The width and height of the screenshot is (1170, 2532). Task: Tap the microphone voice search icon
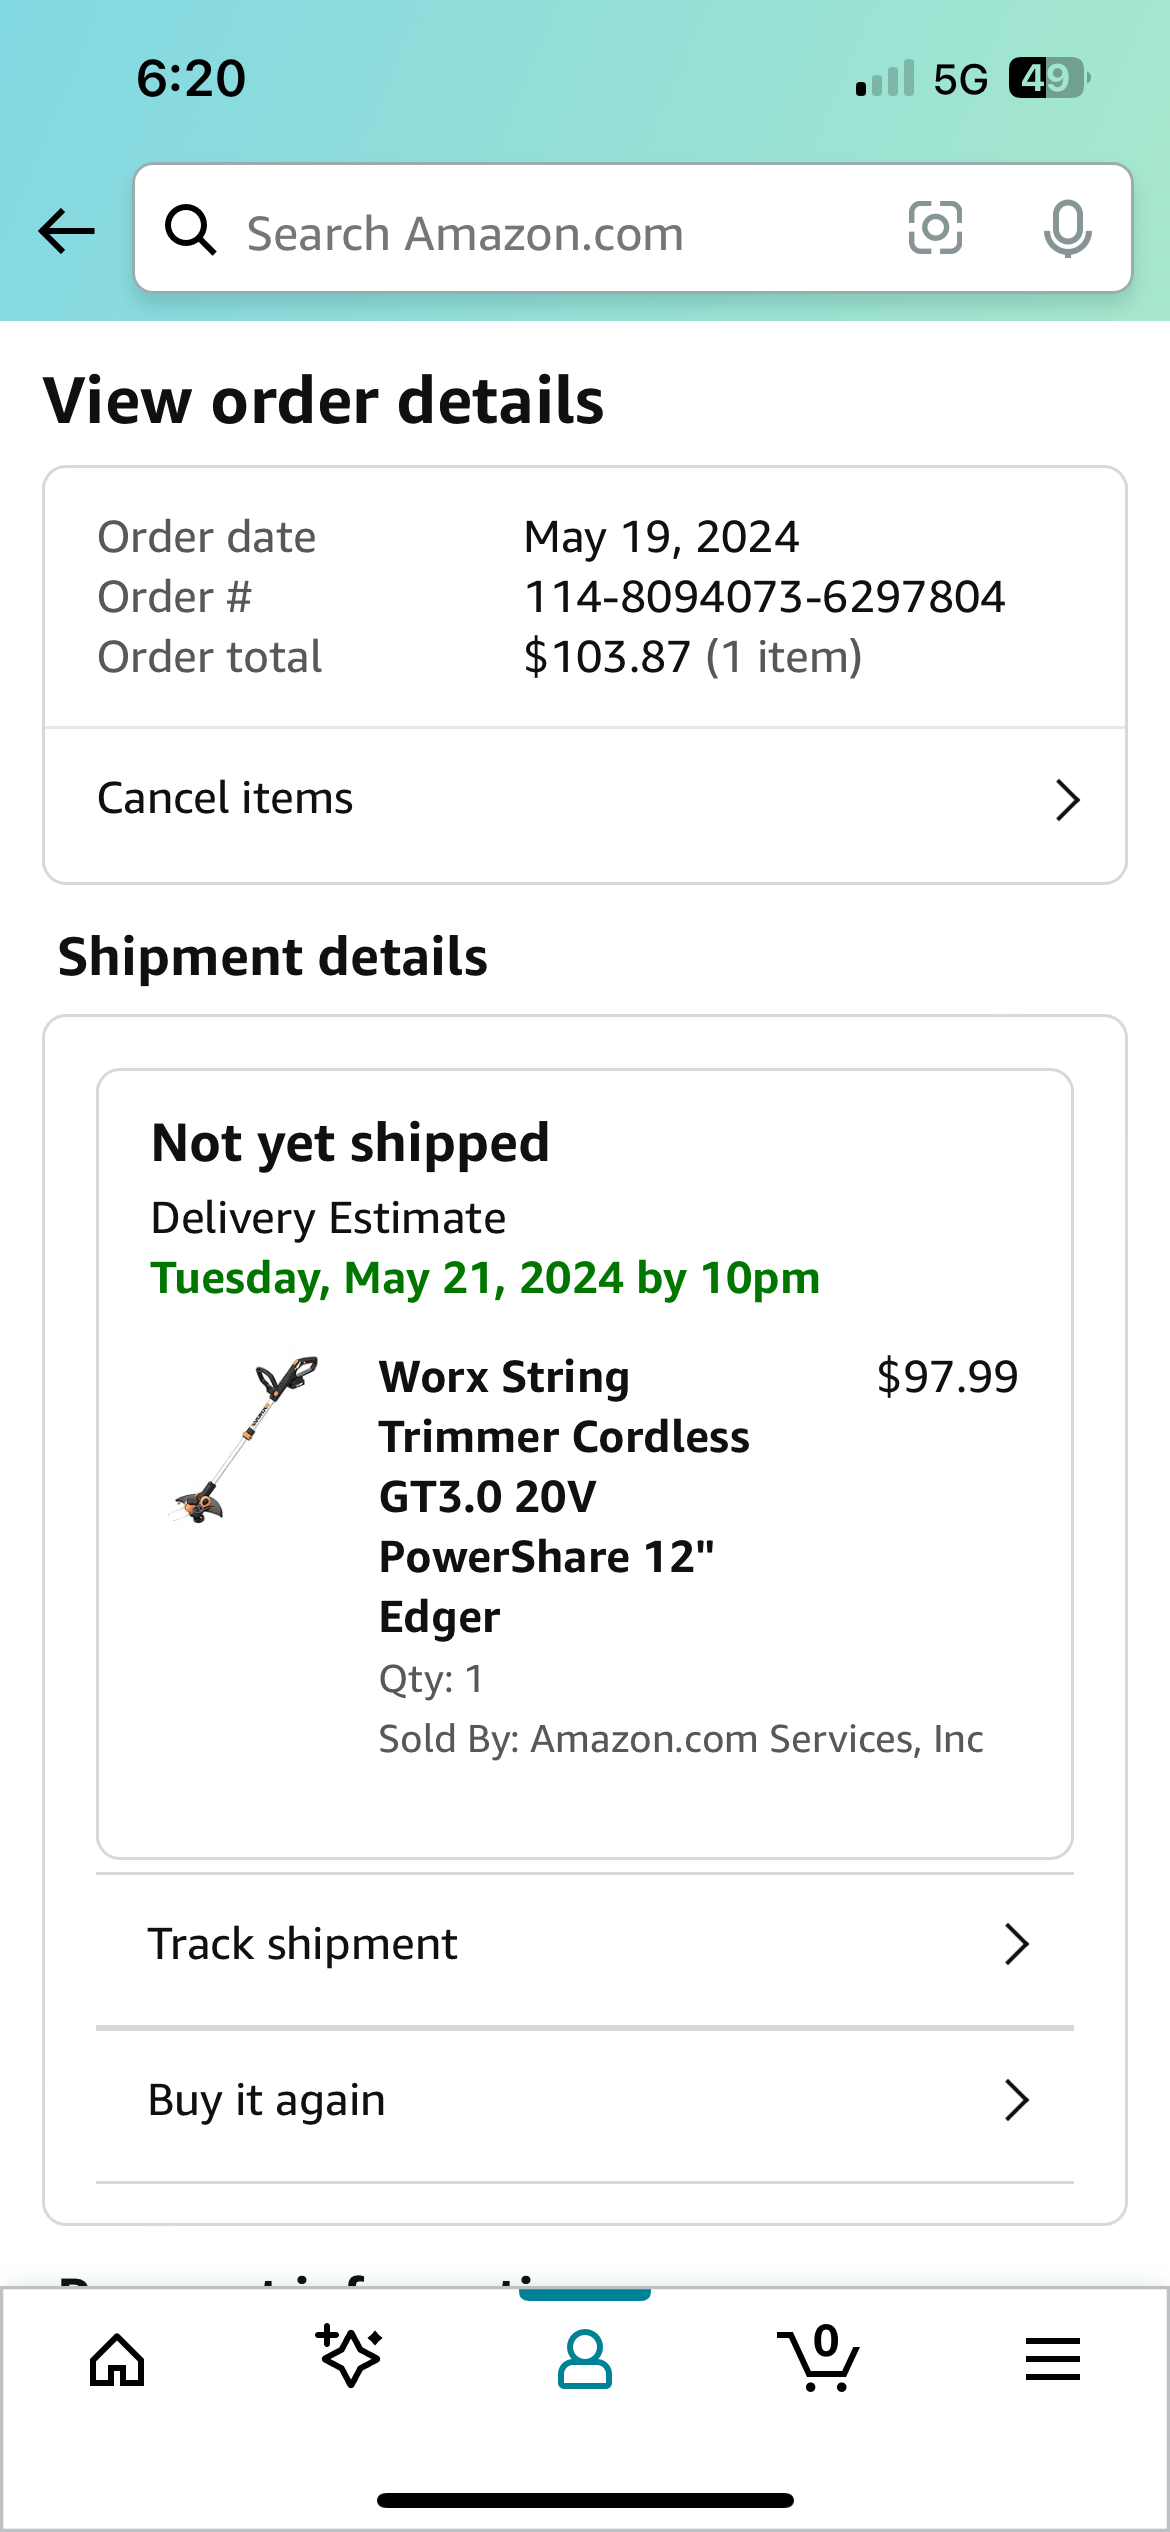coord(1067,229)
